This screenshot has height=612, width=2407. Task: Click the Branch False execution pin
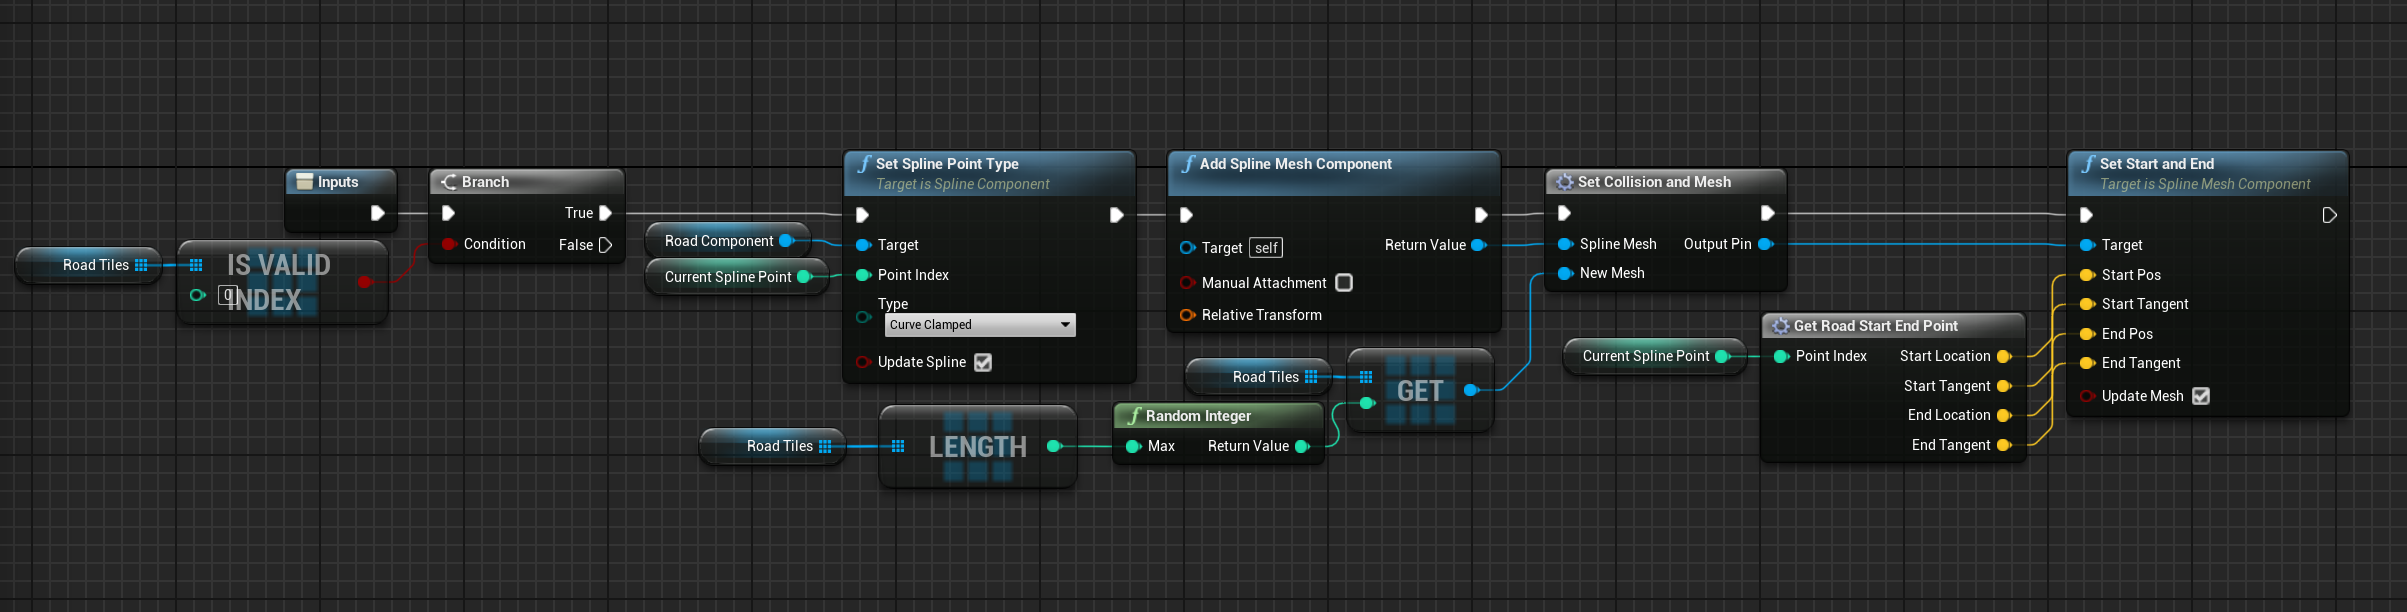tap(605, 245)
